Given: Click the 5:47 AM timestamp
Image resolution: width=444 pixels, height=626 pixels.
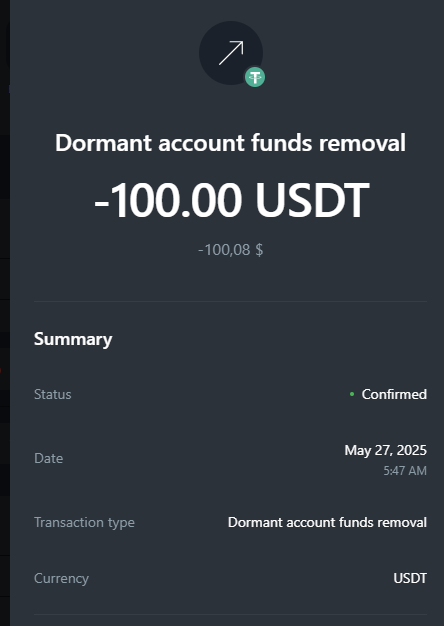Looking at the screenshot, I should (x=405, y=471).
